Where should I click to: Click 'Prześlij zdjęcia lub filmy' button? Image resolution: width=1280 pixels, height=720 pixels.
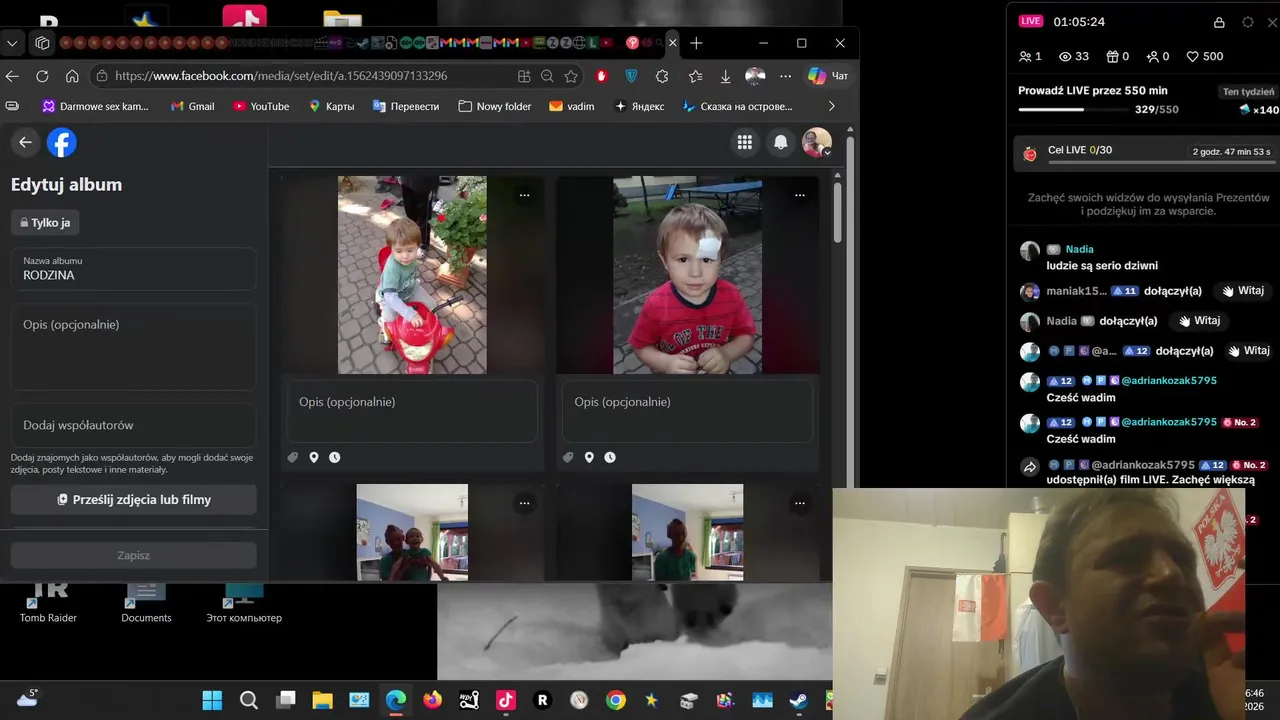click(134, 499)
